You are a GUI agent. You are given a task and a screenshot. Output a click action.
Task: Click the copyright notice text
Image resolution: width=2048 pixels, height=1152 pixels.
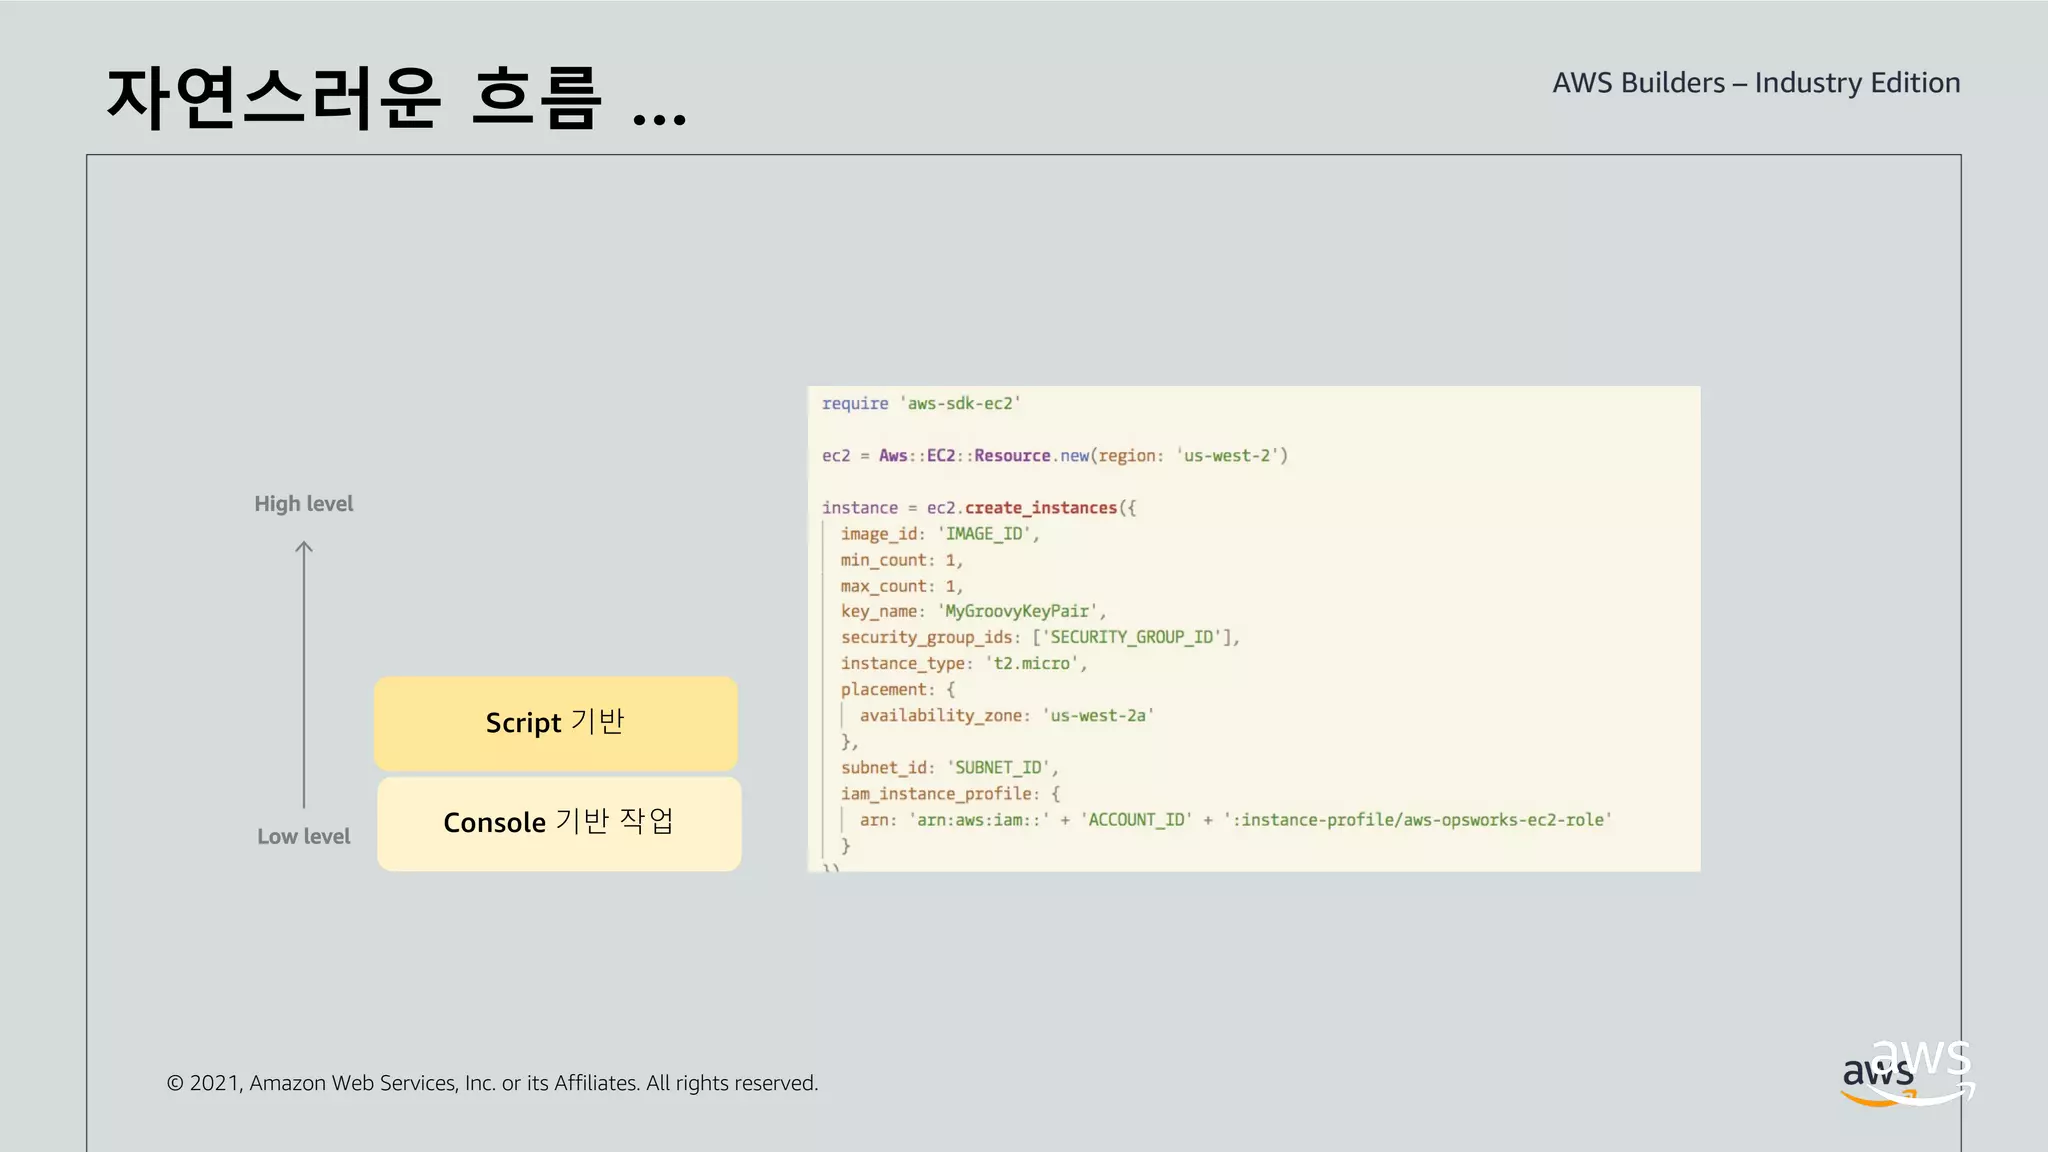click(x=492, y=1083)
